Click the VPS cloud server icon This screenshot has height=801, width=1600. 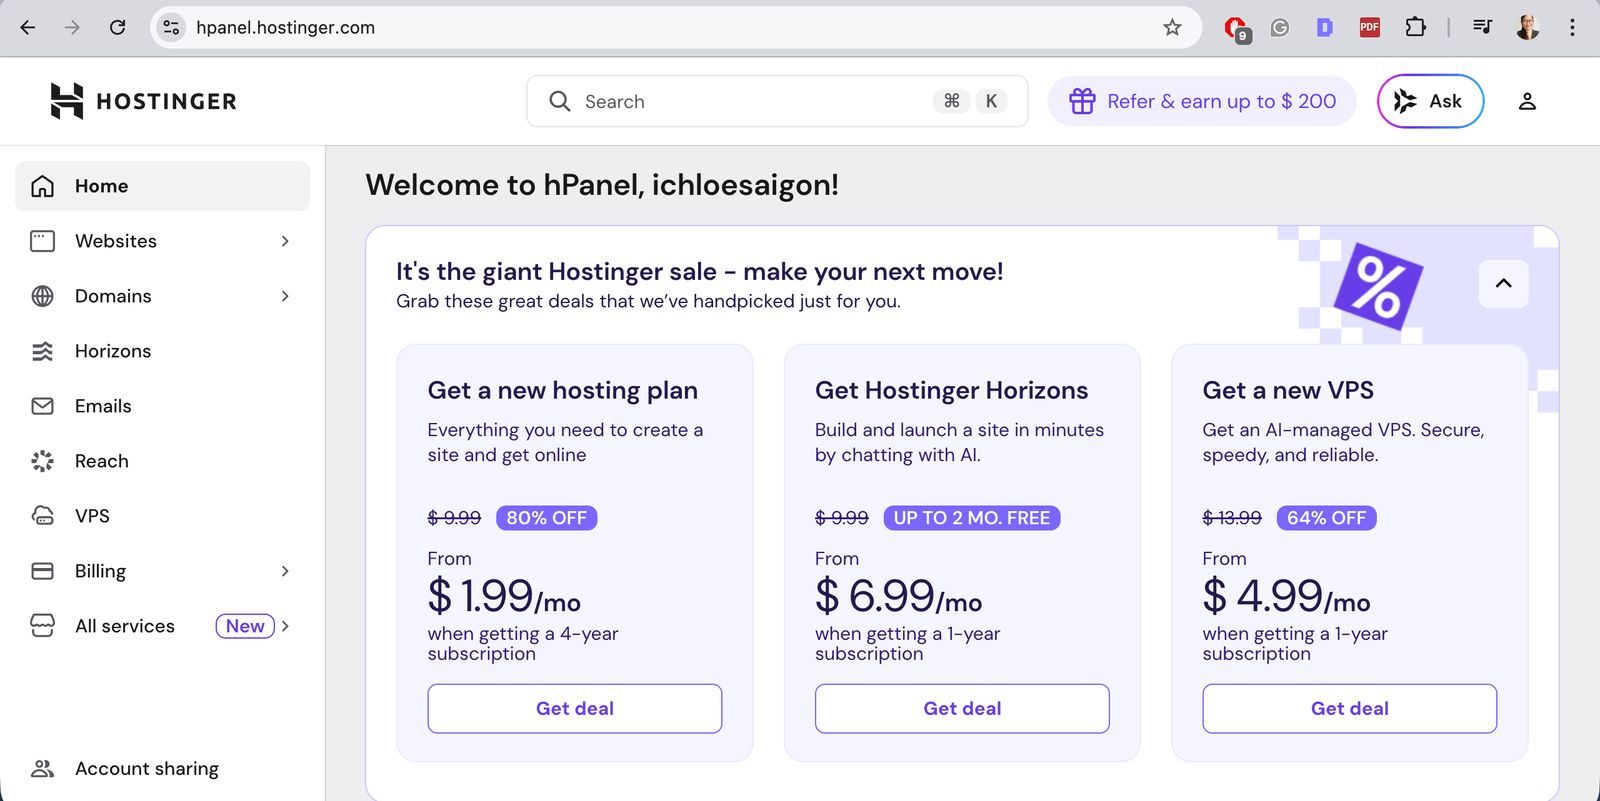(x=42, y=516)
